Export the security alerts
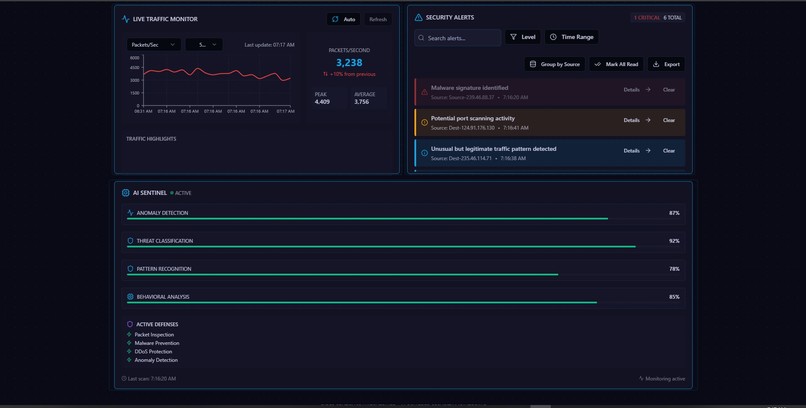The image size is (806, 408). (666, 64)
